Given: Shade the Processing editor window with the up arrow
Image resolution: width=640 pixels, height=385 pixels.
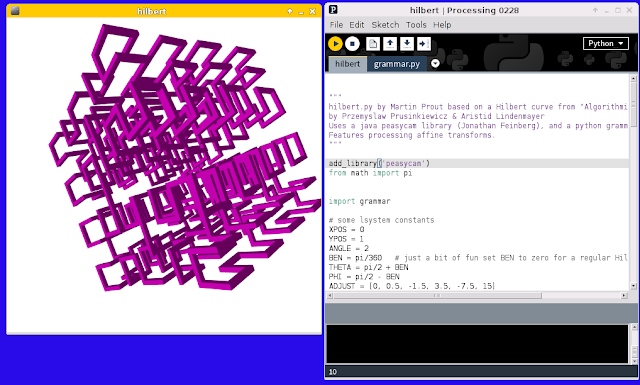Looking at the screenshot, I should [596, 10].
